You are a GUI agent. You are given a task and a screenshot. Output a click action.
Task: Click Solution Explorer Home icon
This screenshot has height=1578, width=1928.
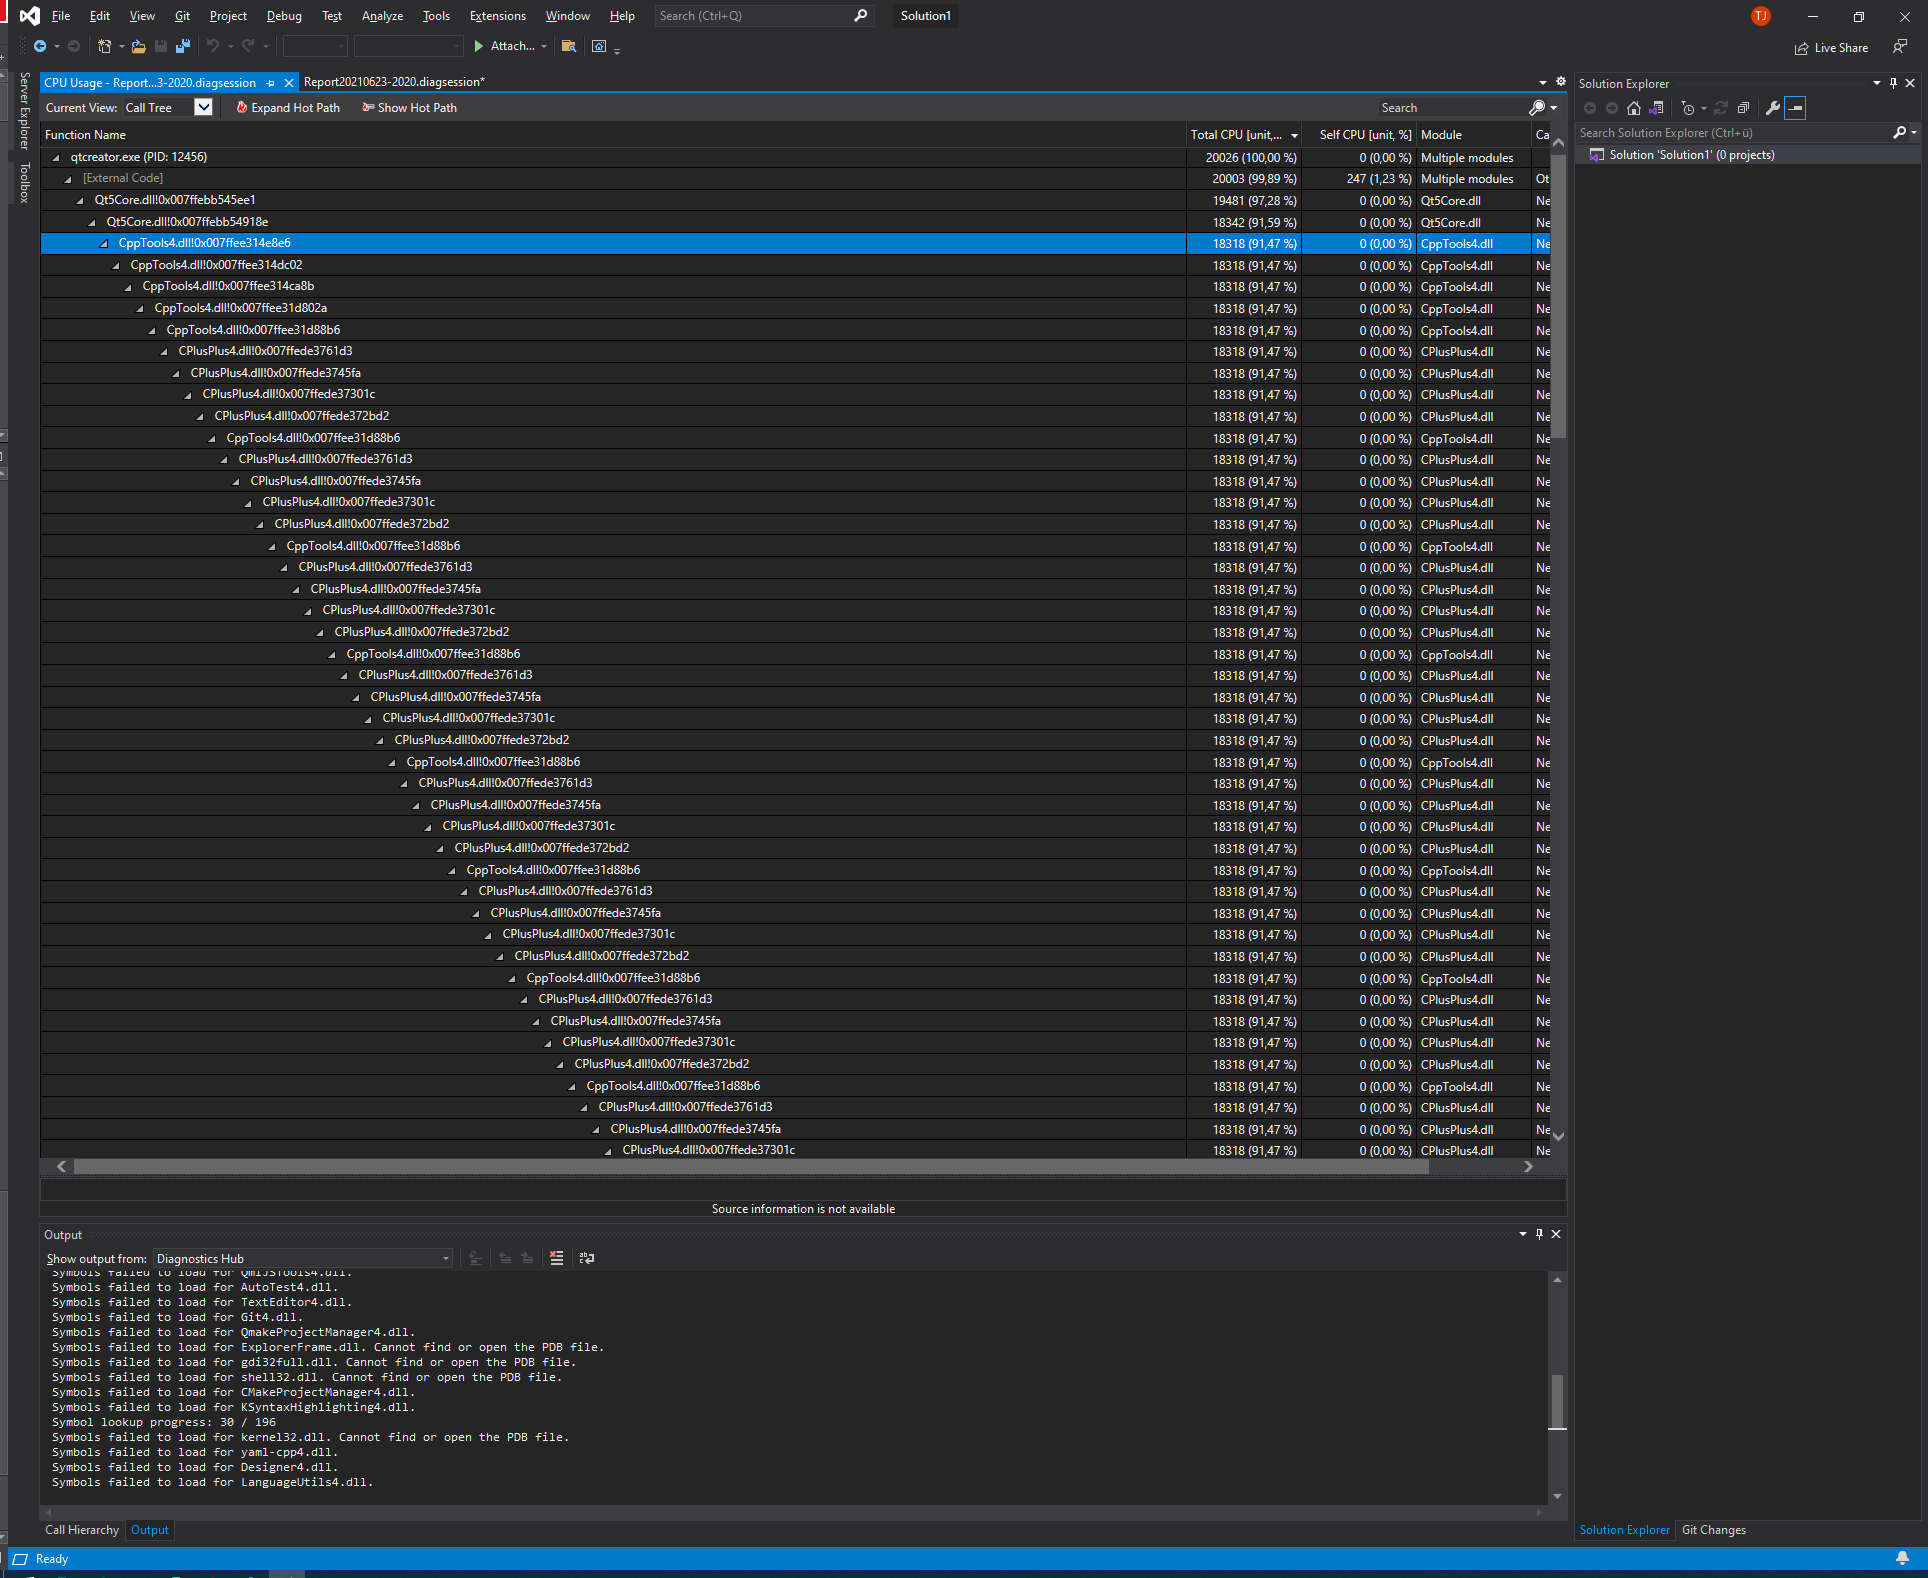click(1634, 108)
